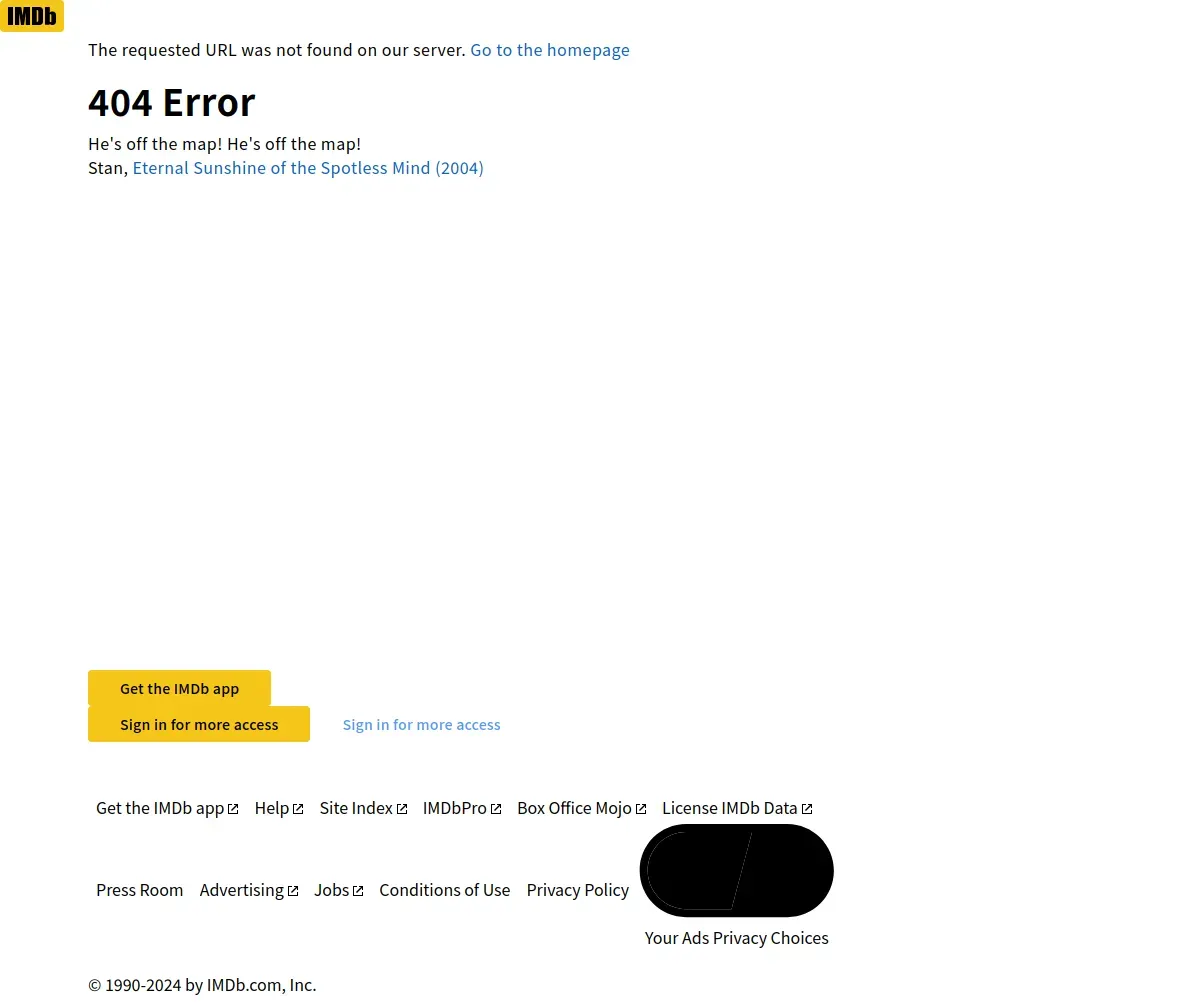Open the Press Room link
1200x1003 pixels.
[x=140, y=890]
